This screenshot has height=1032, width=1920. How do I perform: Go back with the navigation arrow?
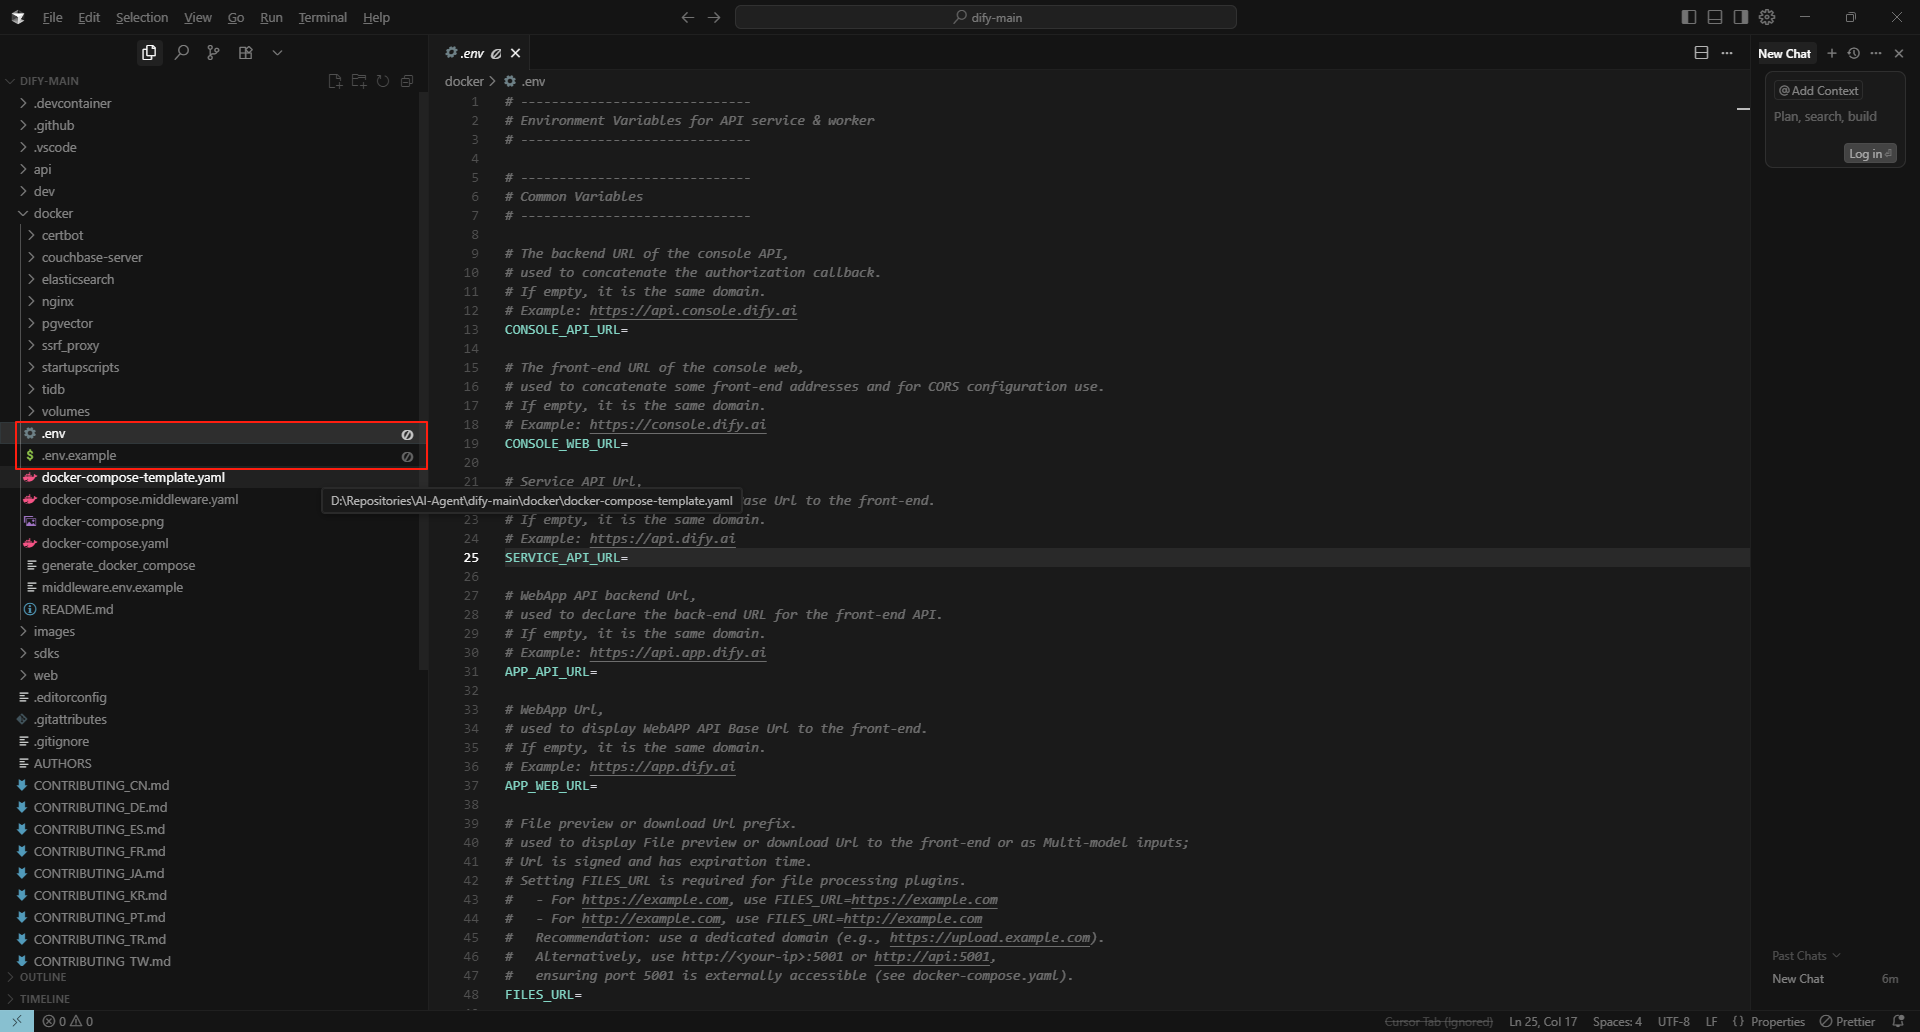(x=687, y=17)
